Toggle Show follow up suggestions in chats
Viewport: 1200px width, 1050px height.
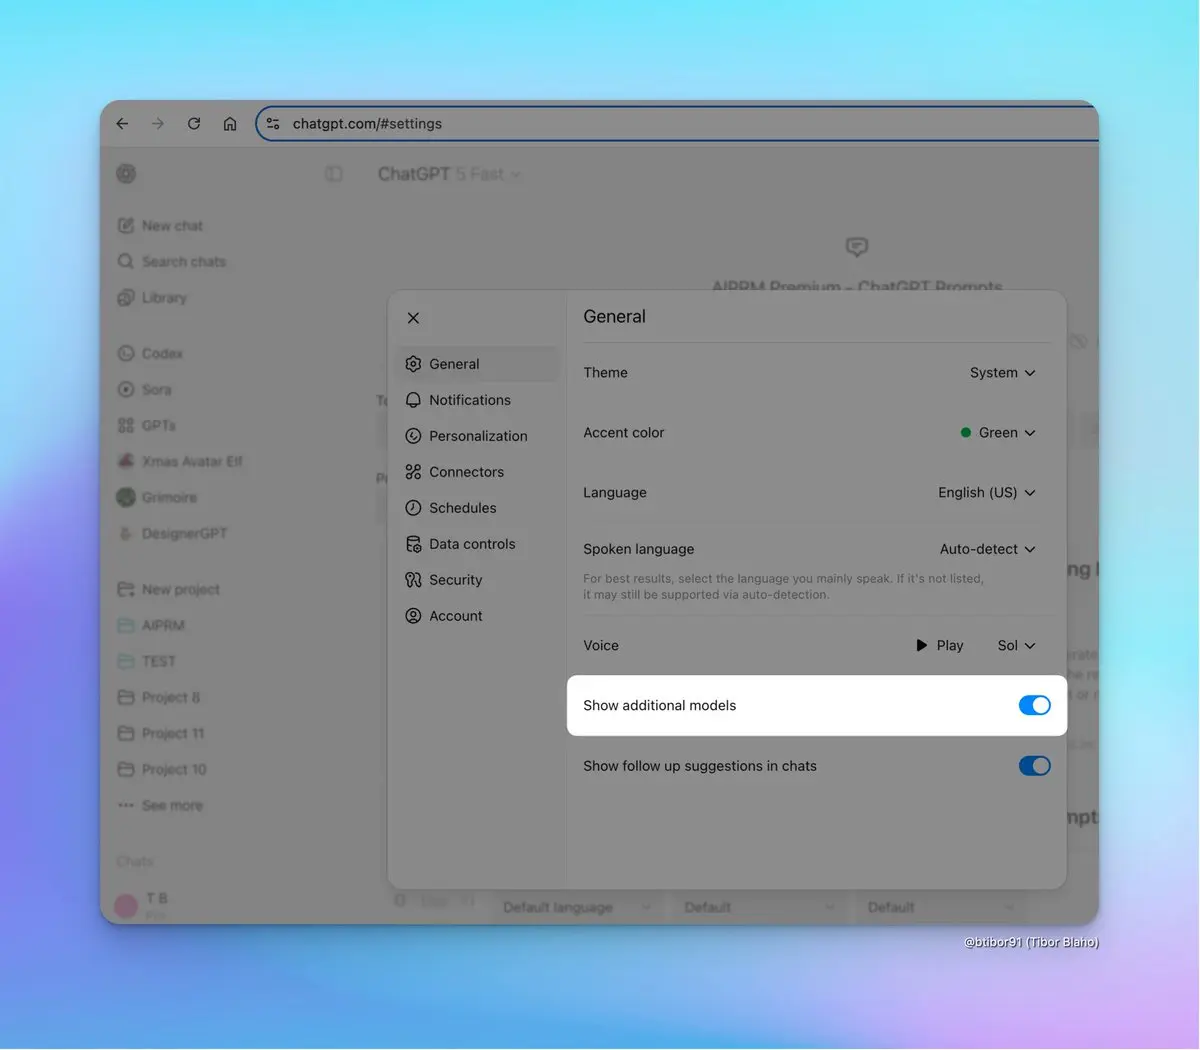tap(1035, 766)
